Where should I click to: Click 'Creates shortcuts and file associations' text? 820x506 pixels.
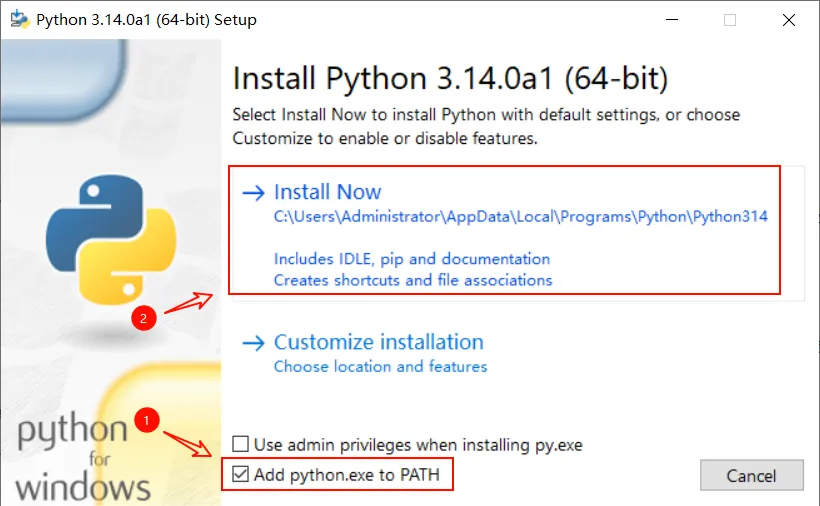pos(413,280)
